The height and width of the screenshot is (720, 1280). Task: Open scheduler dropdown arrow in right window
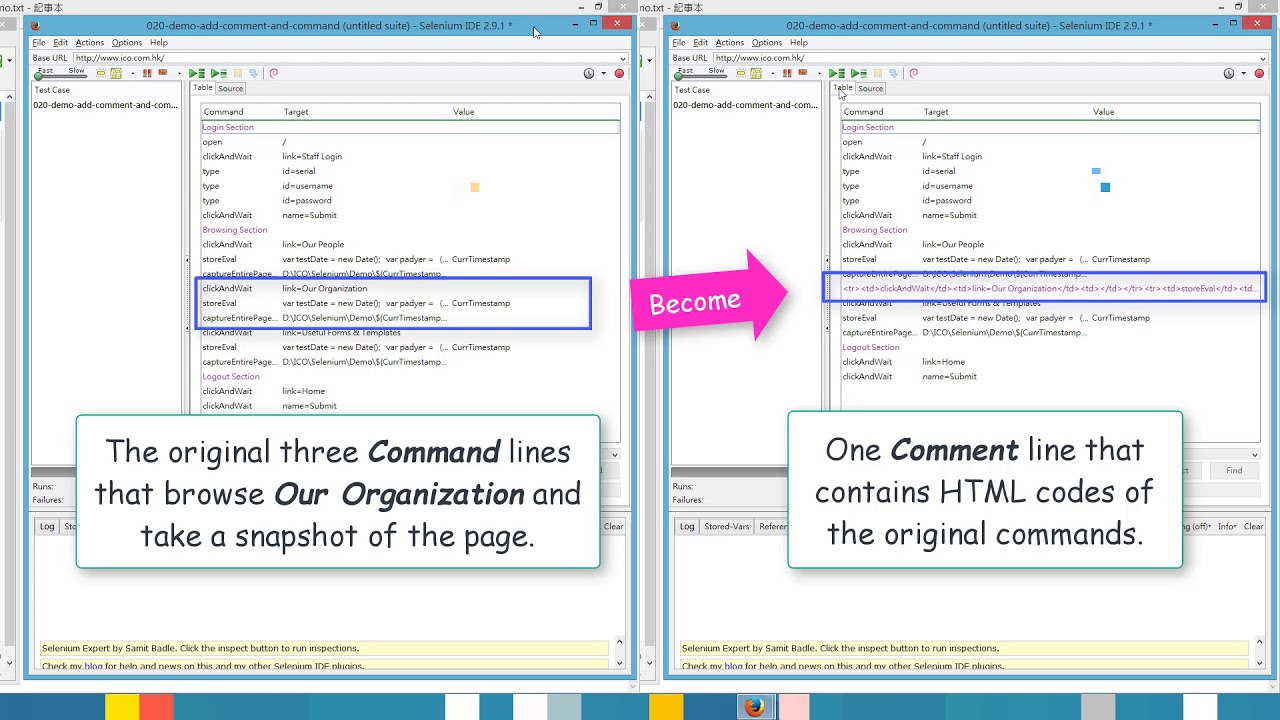(1243, 73)
